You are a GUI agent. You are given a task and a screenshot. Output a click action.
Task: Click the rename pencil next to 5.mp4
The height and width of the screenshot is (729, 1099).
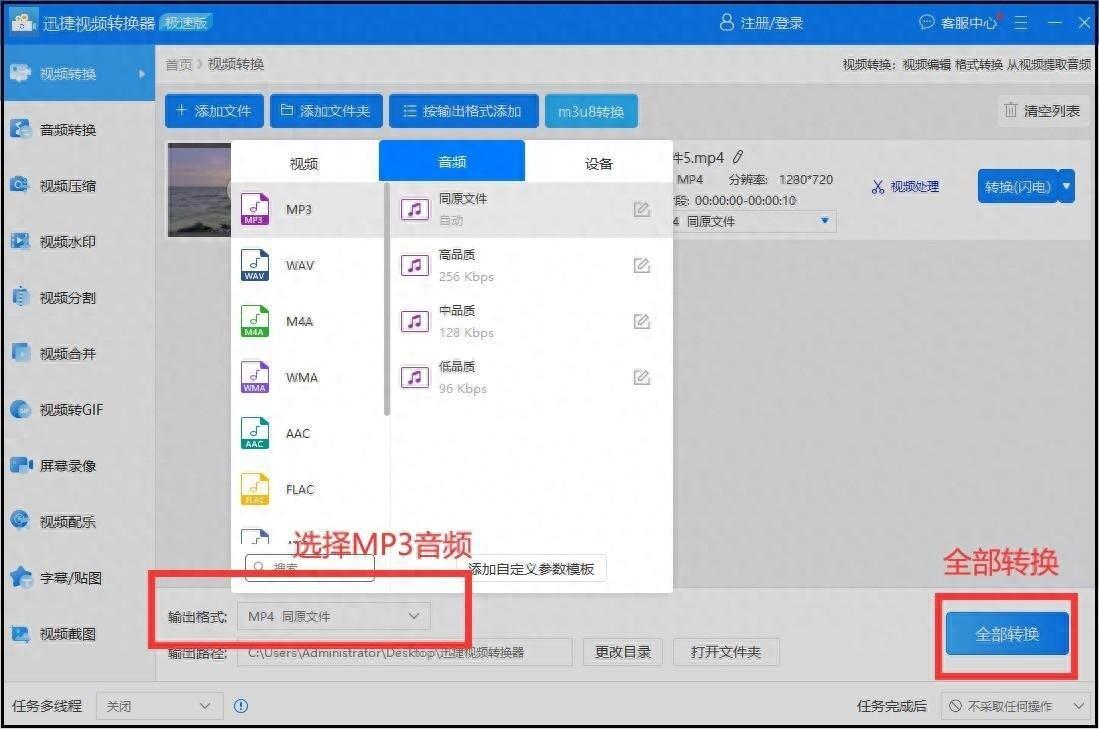[x=738, y=157]
